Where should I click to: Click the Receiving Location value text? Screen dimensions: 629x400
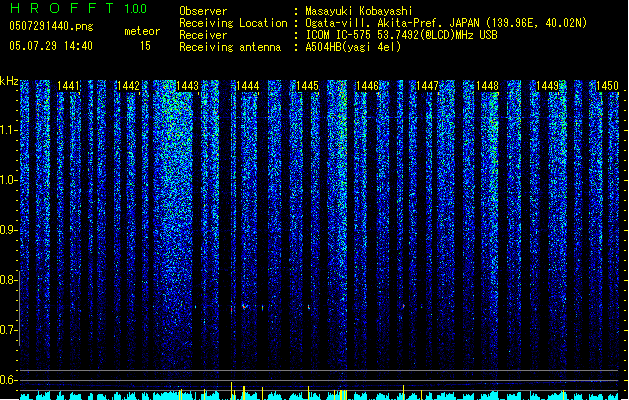pos(446,23)
